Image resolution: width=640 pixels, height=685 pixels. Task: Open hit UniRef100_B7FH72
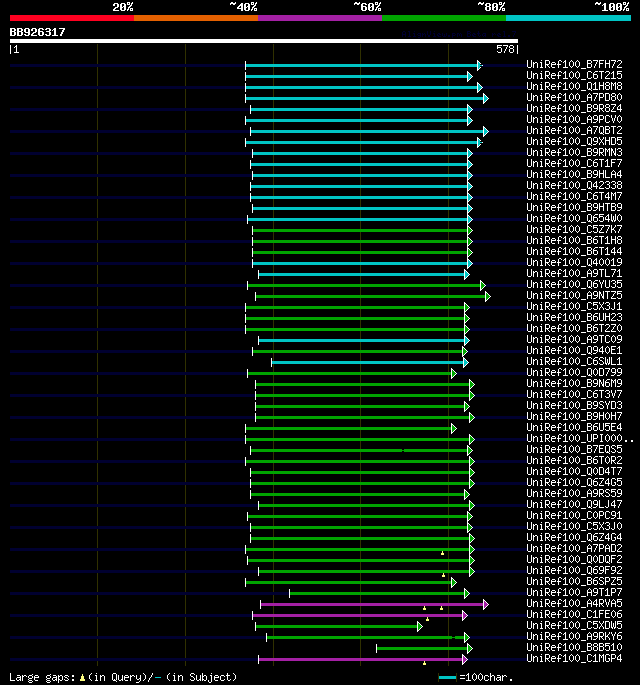(x=574, y=64)
